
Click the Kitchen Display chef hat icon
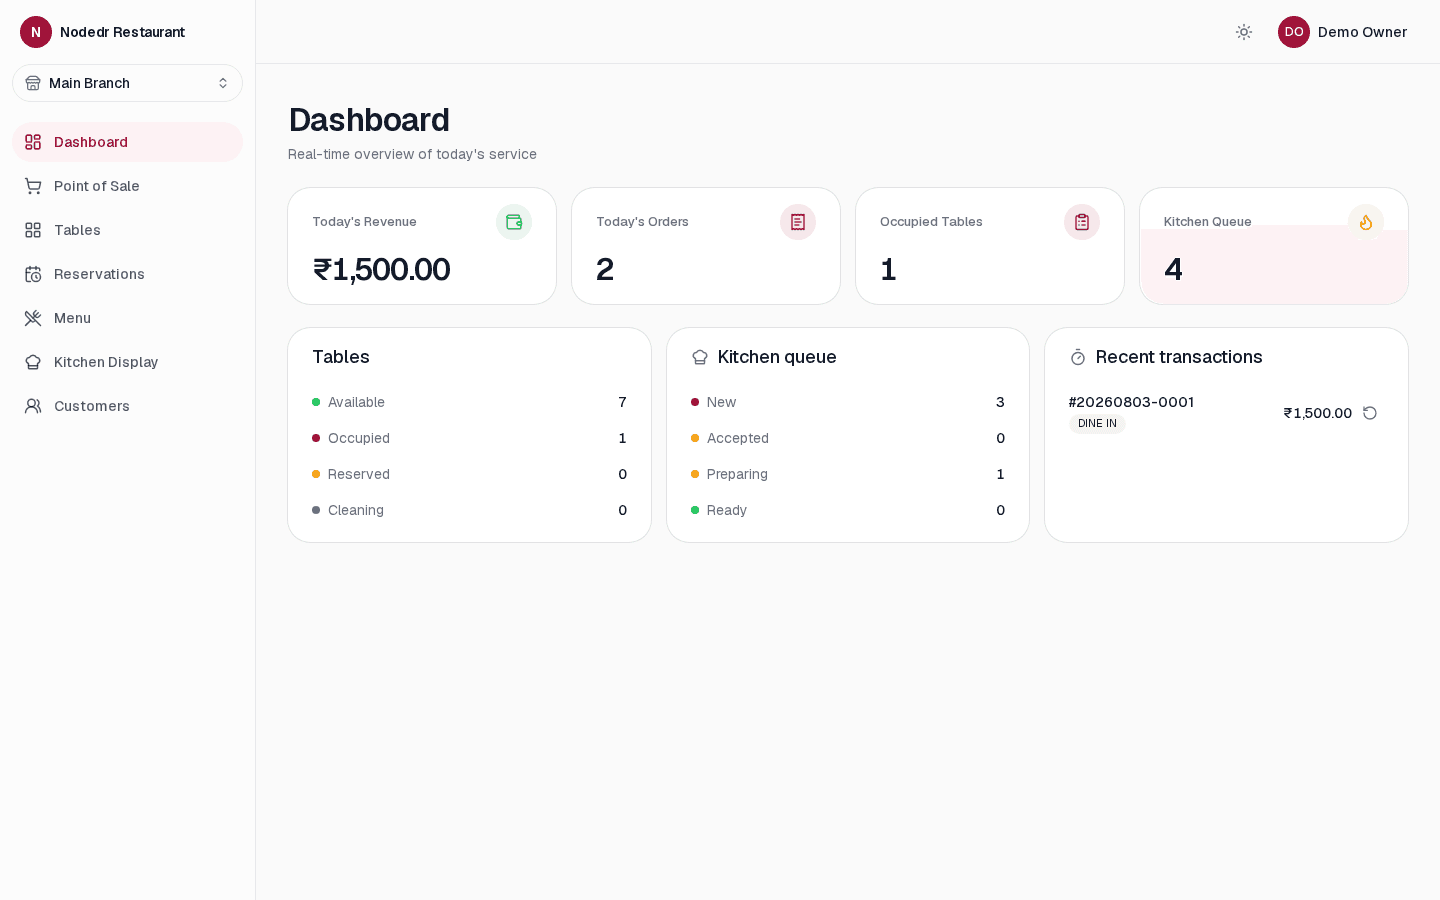pyautogui.click(x=33, y=362)
